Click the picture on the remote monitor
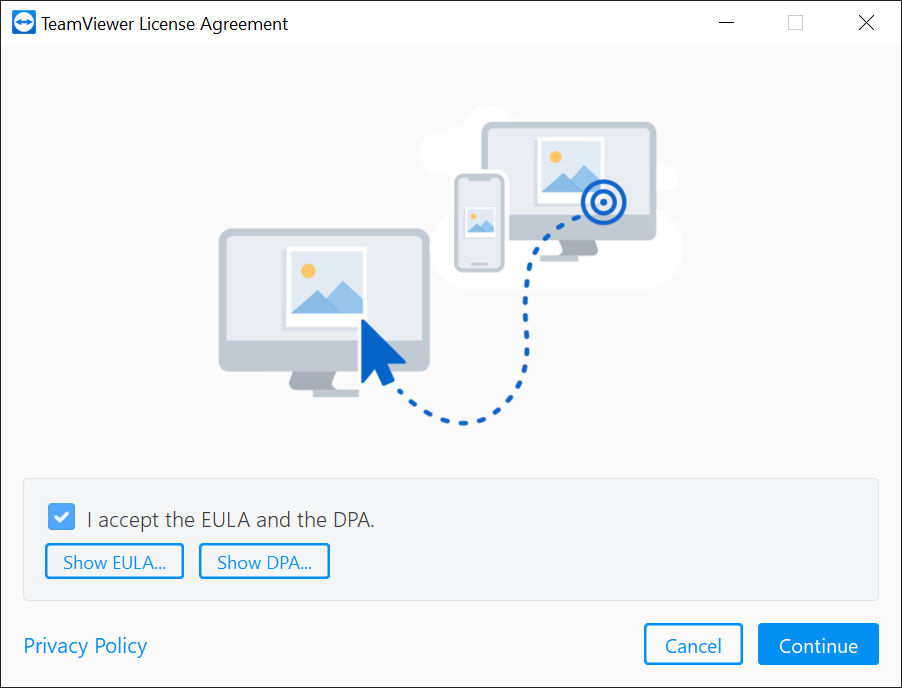The height and width of the screenshot is (688, 902). [x=570, y=170]
